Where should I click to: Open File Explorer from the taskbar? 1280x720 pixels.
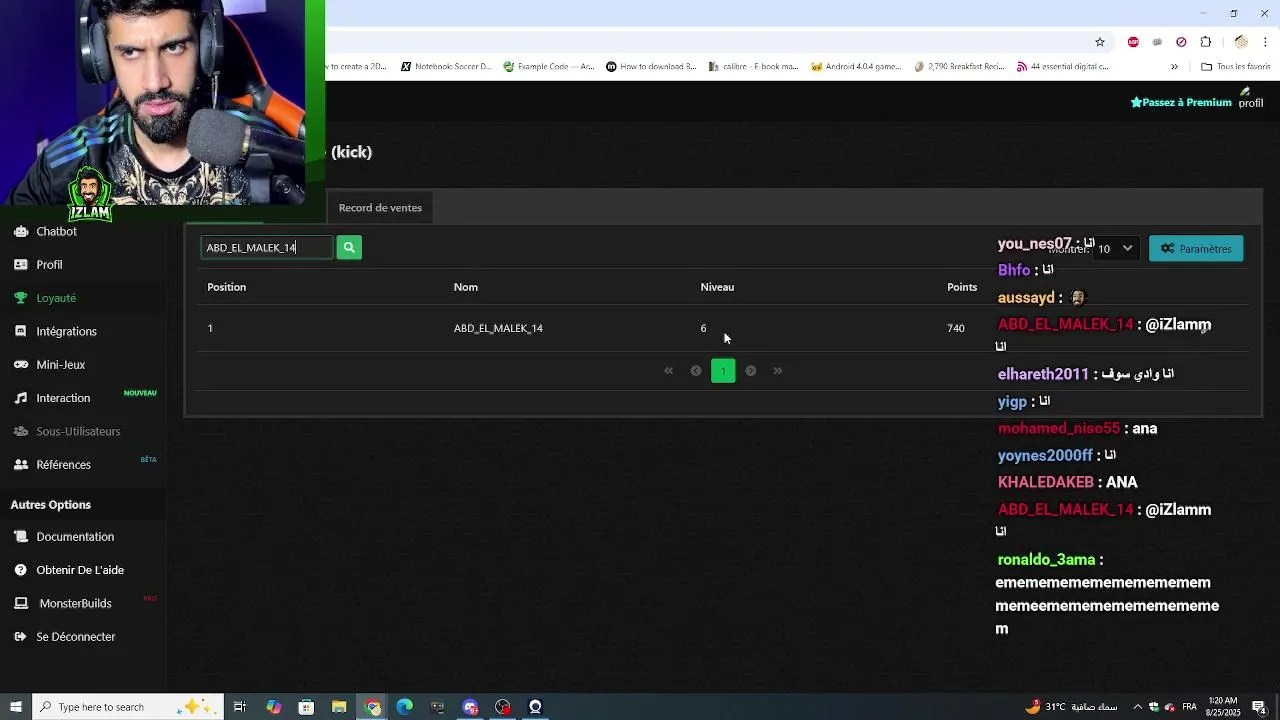tap(339, 707)
